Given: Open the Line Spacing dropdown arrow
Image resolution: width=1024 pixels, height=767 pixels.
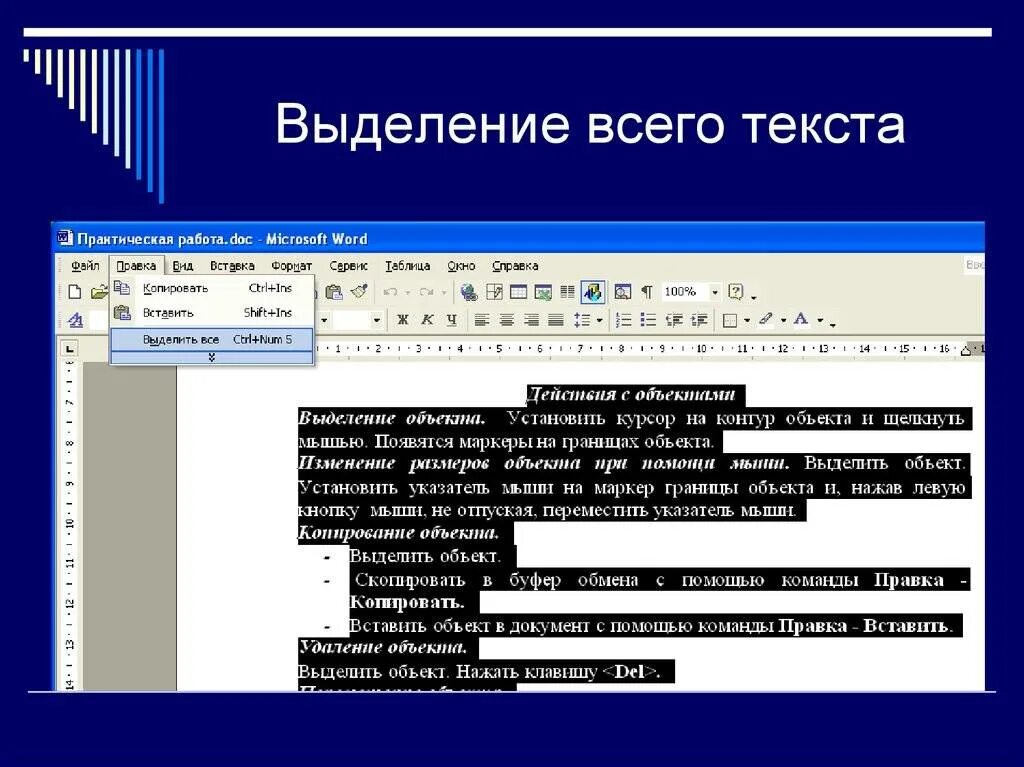Looking at the screenshot, I should point(599,321).
